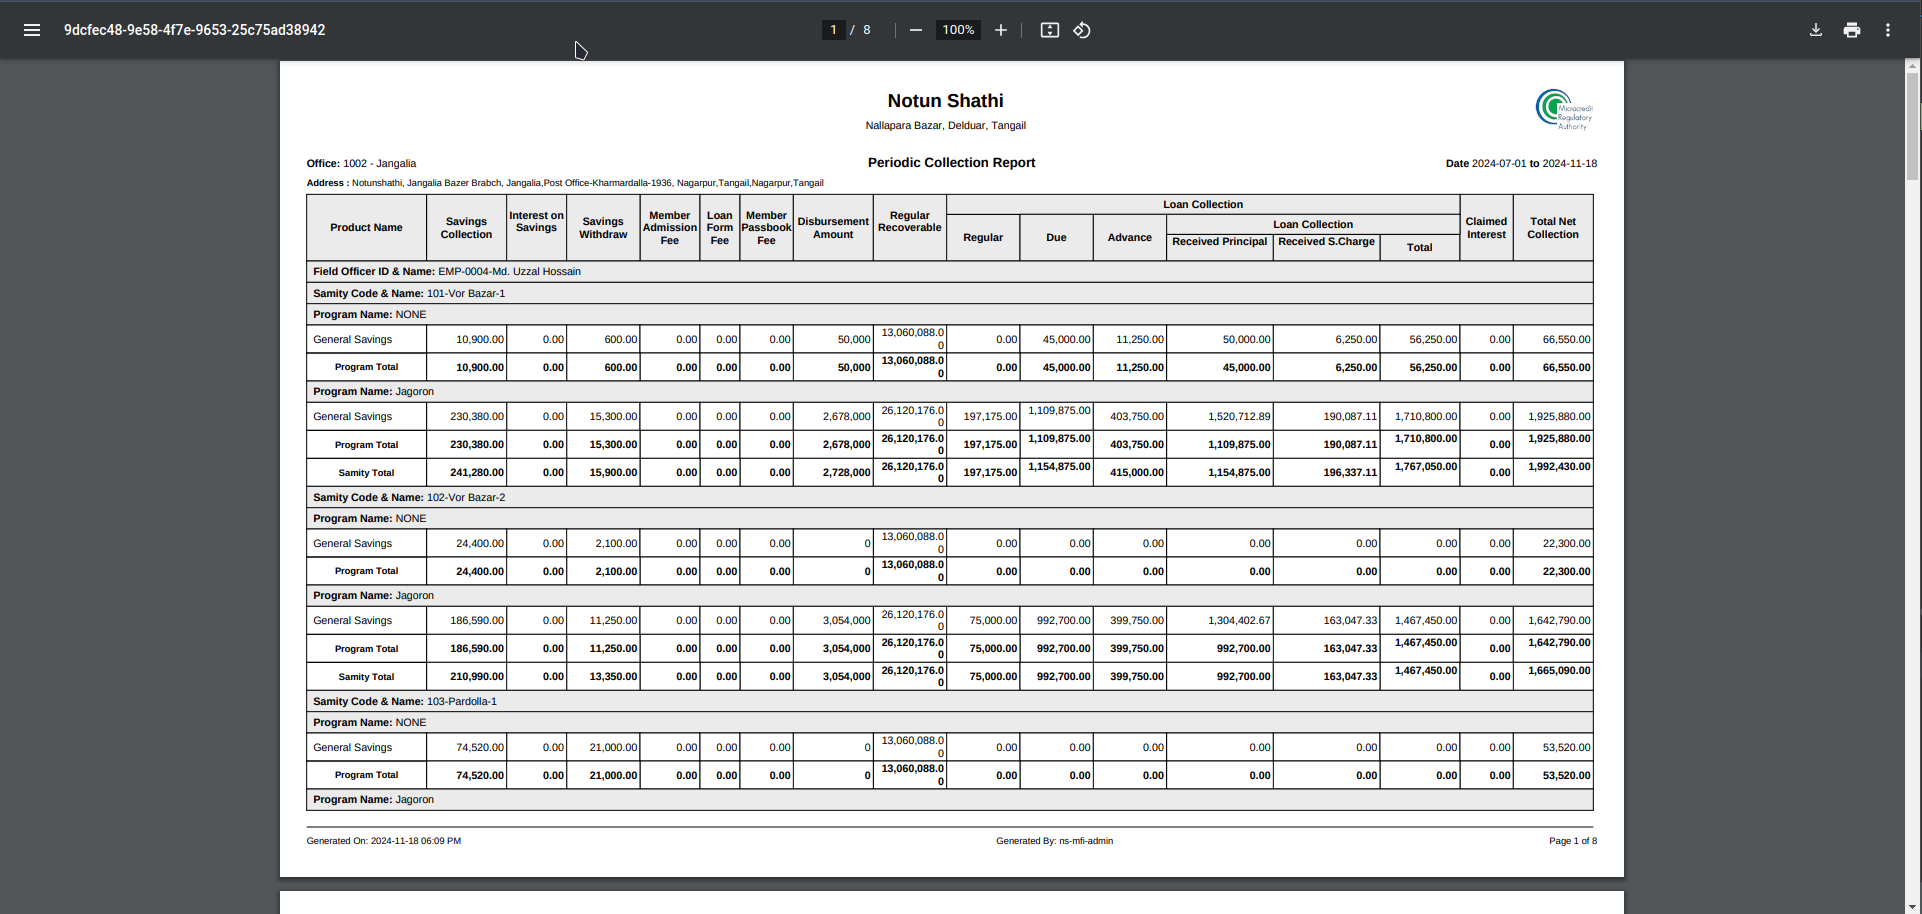1922x914 pixels.
Task: Select Samity row 102-Vor Bazar-2
Action: [949, 497]
